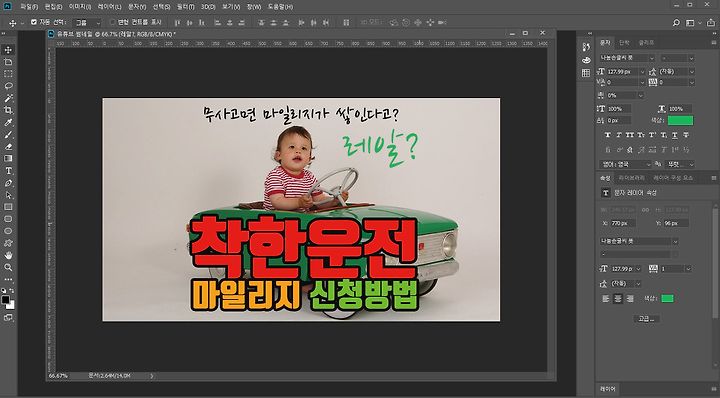Toggle the Underline T icon

tap(675, 135)
